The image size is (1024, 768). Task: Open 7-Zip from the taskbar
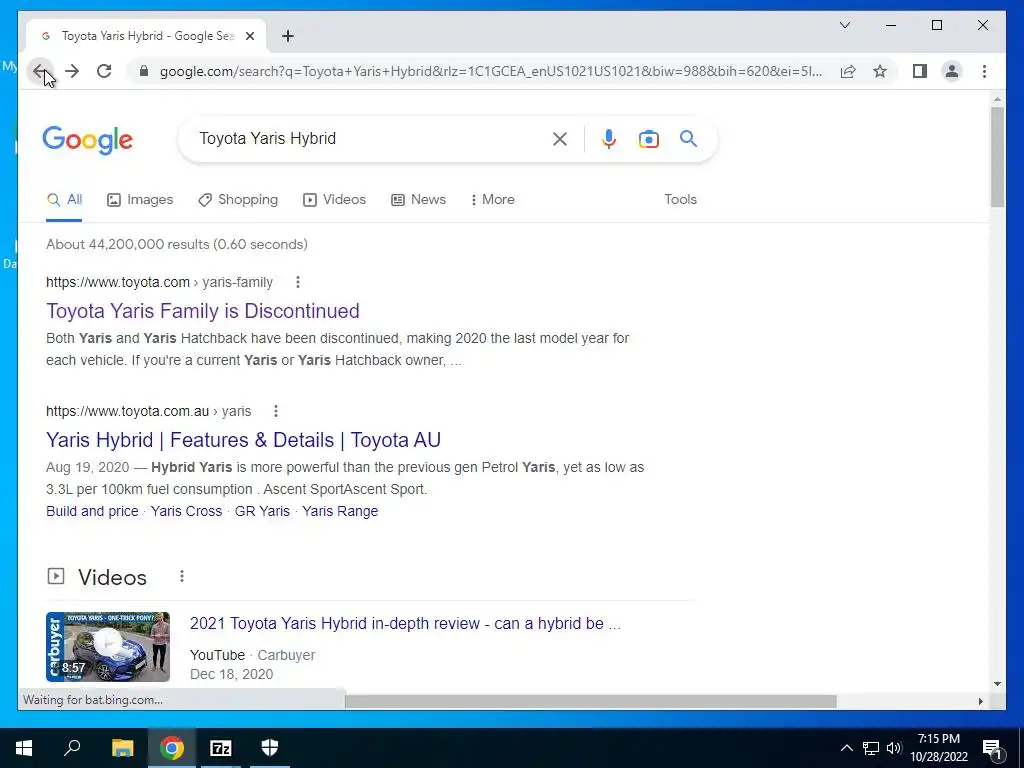pos(220,748)
